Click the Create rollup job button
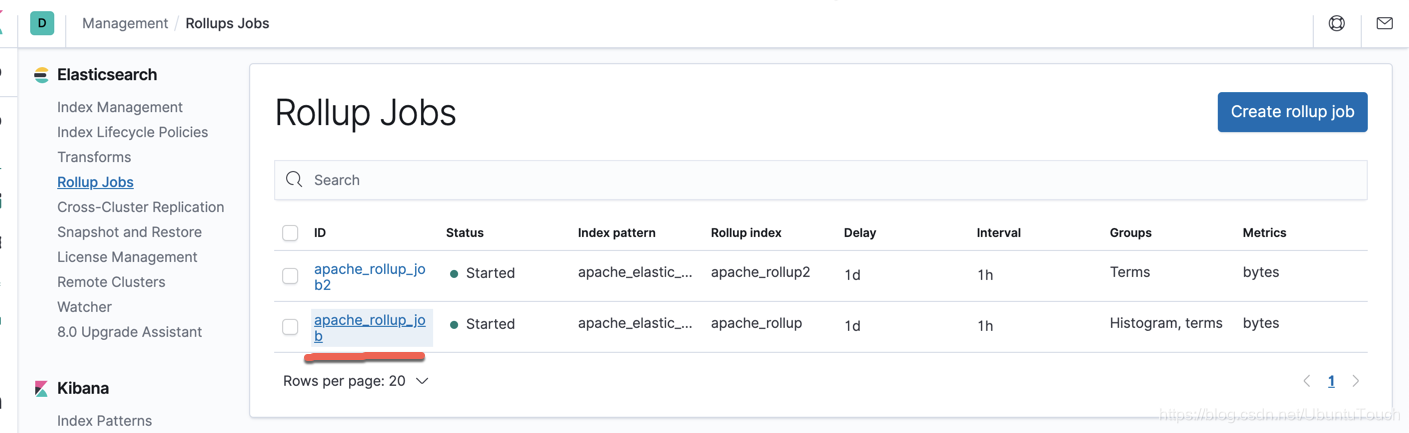1409x433 pixels. [x=1292, y=112]
